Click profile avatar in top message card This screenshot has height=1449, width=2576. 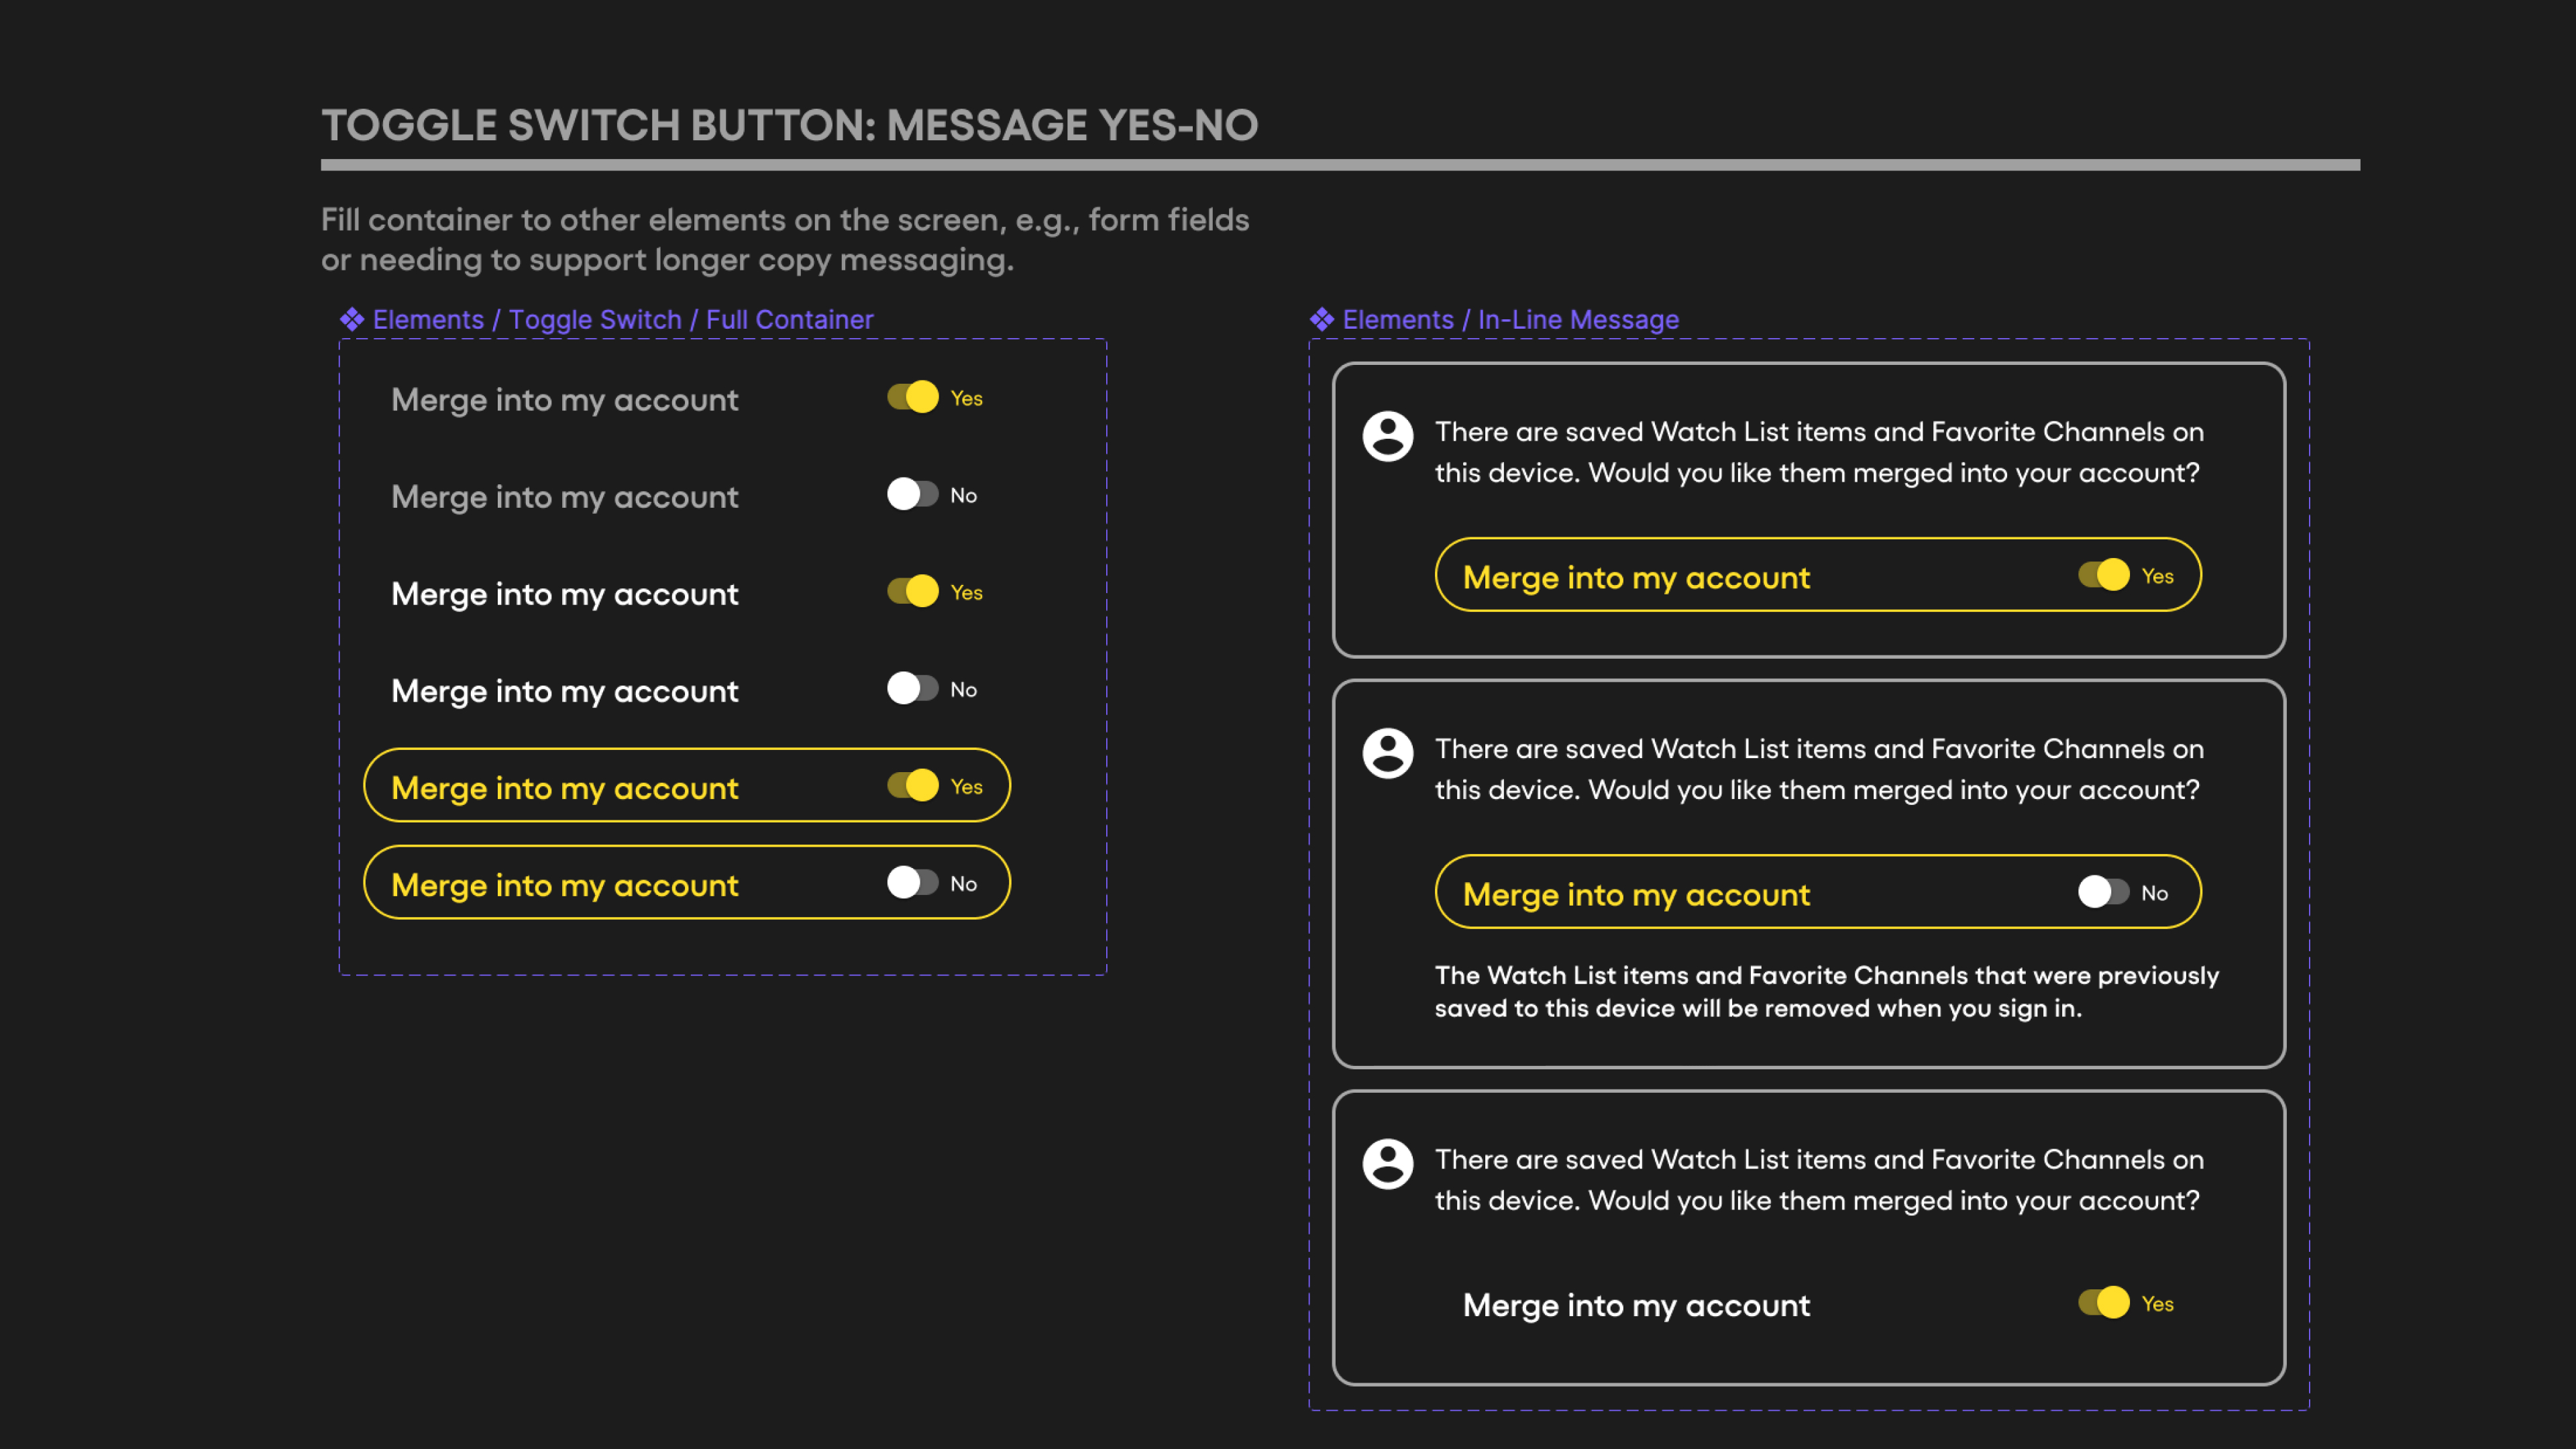pyautogui.click(x=1387, y=436)
